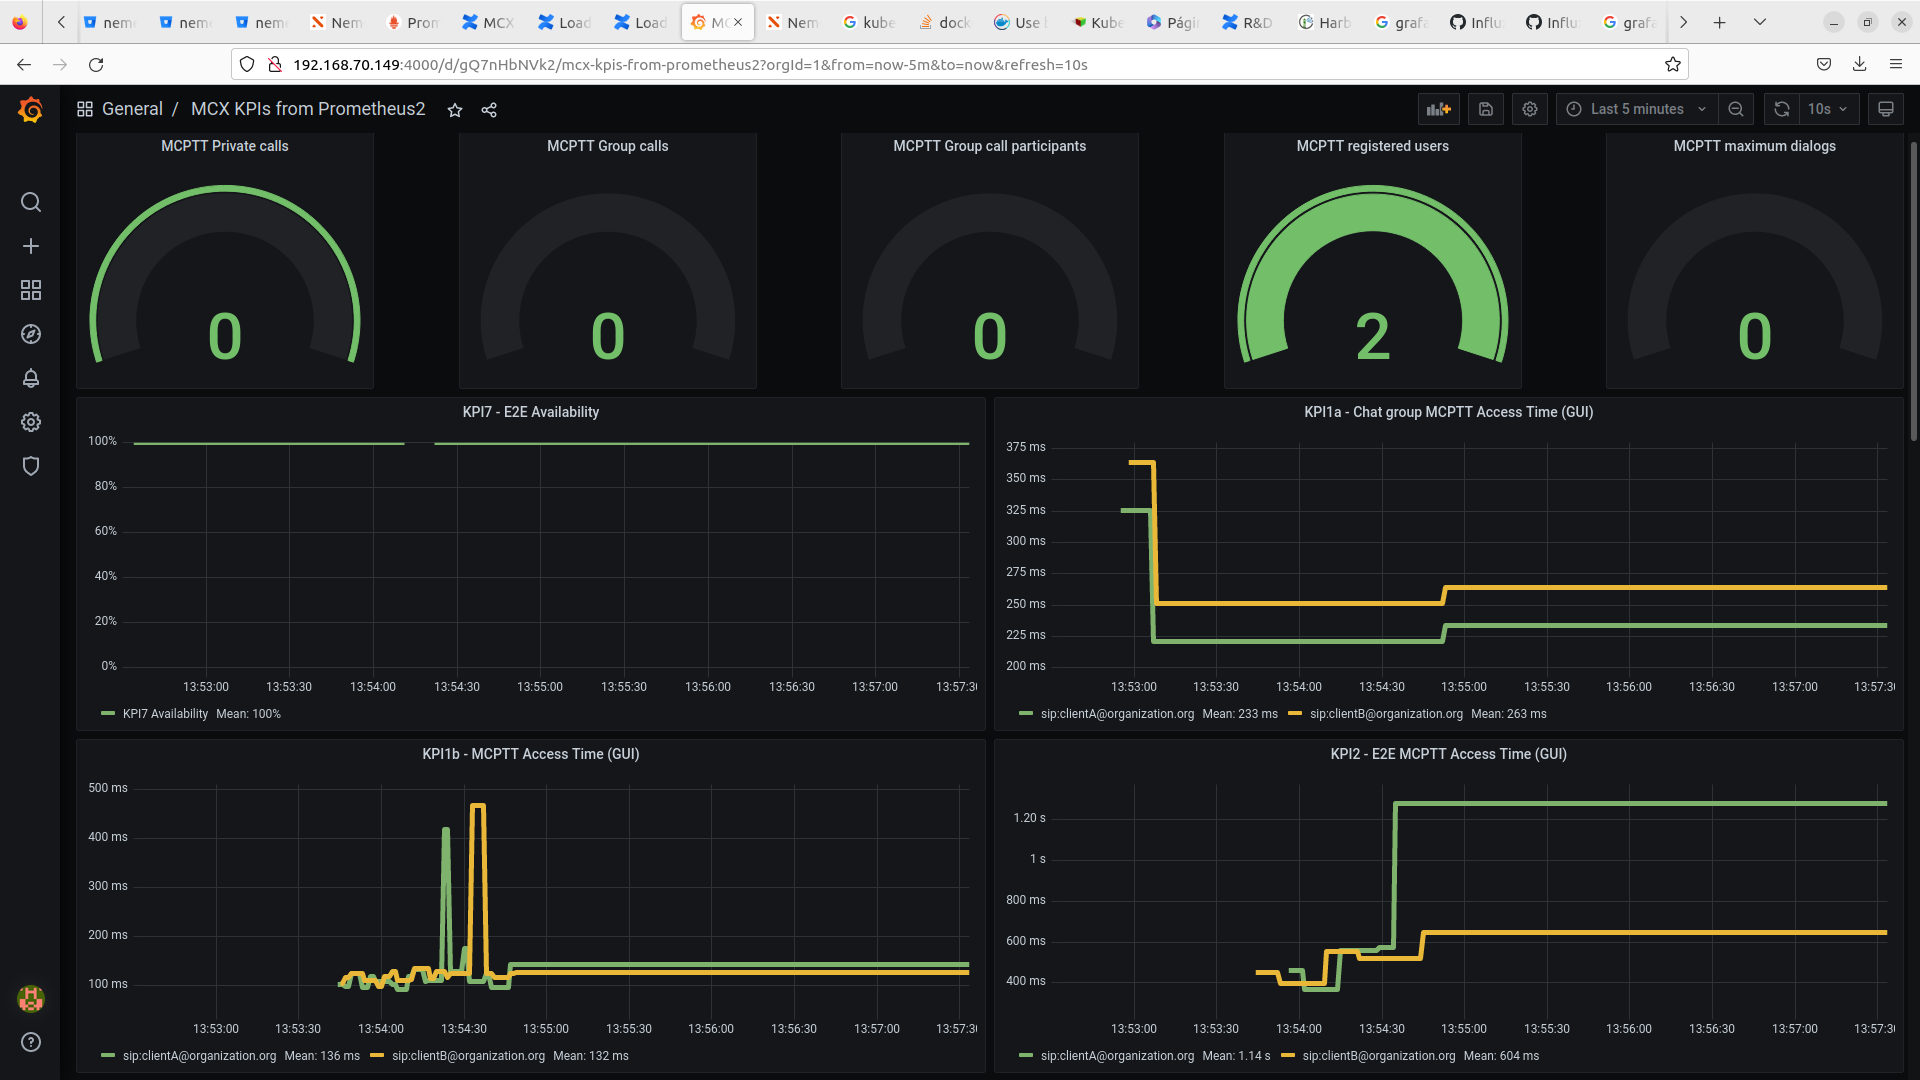The width and height of the screenshot is (1920, 1080).
Task: Expand the 10s refresh interval dropdown
Action: [1827, 109]
